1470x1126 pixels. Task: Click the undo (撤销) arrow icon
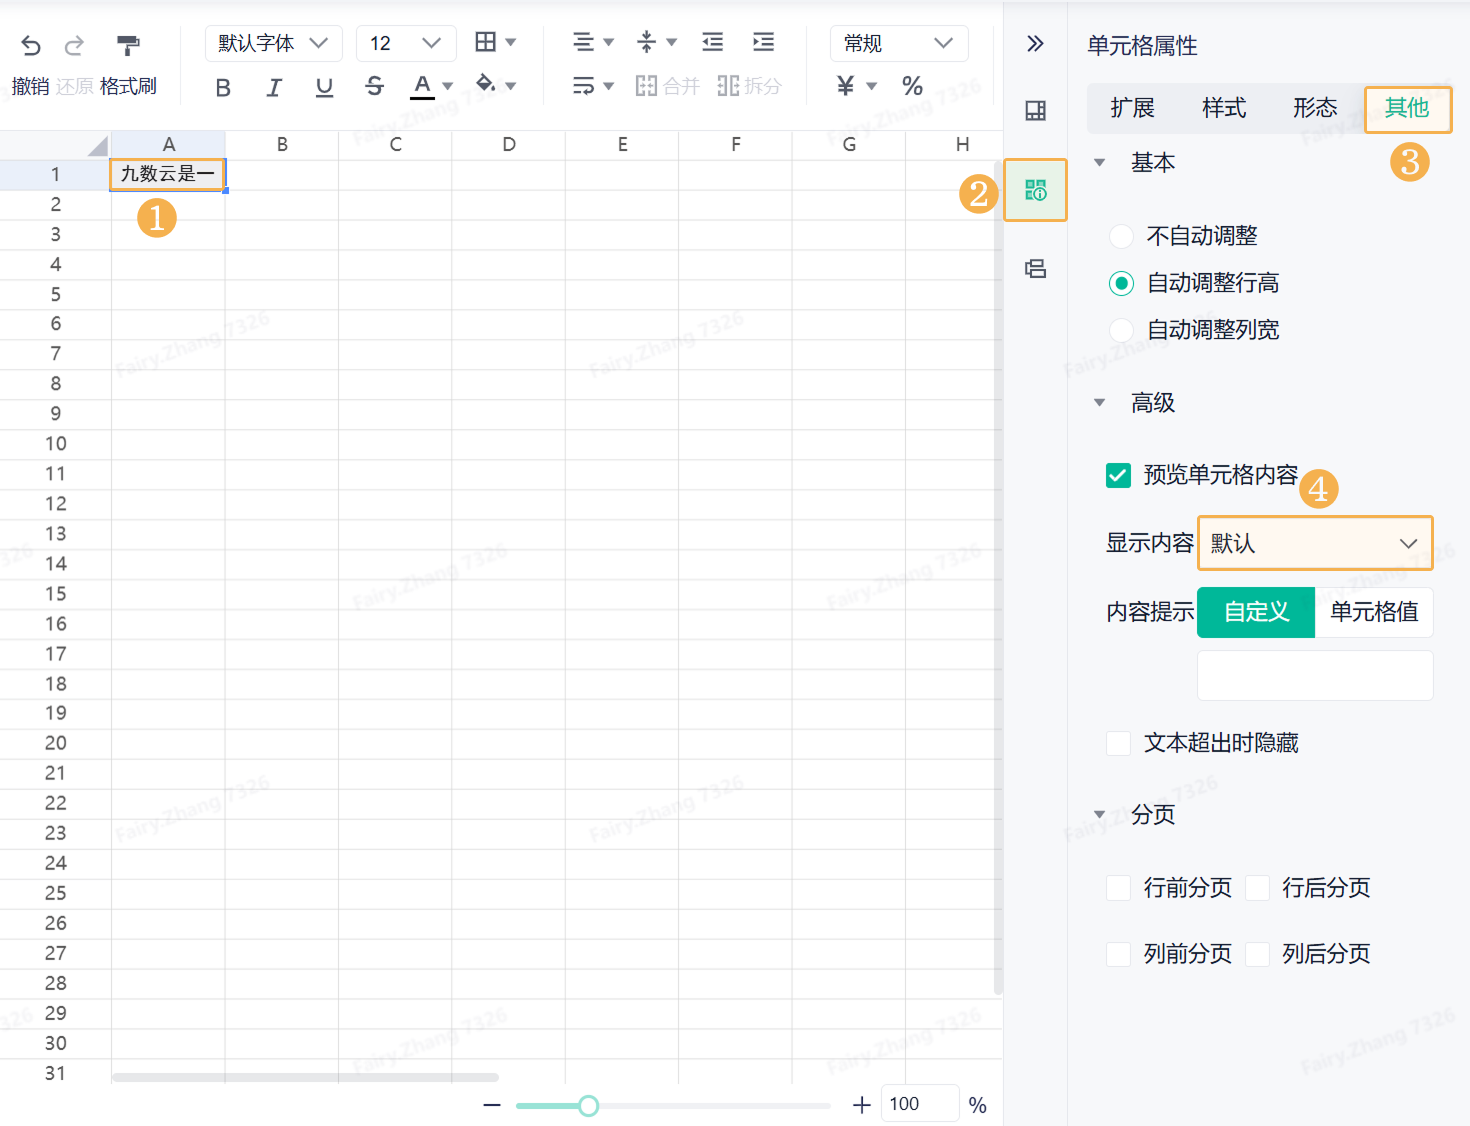click(x=31, y=45)
